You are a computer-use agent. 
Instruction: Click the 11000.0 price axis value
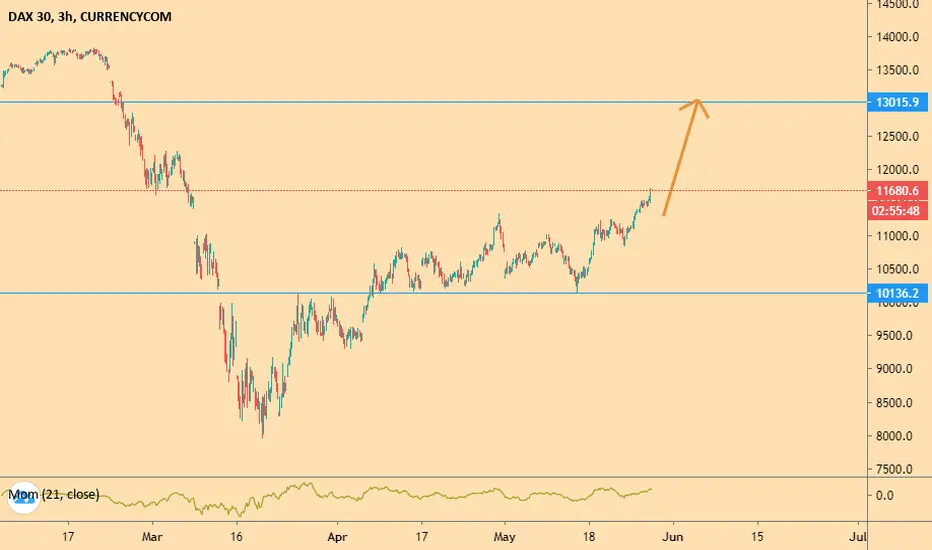(x=898, y=236)
